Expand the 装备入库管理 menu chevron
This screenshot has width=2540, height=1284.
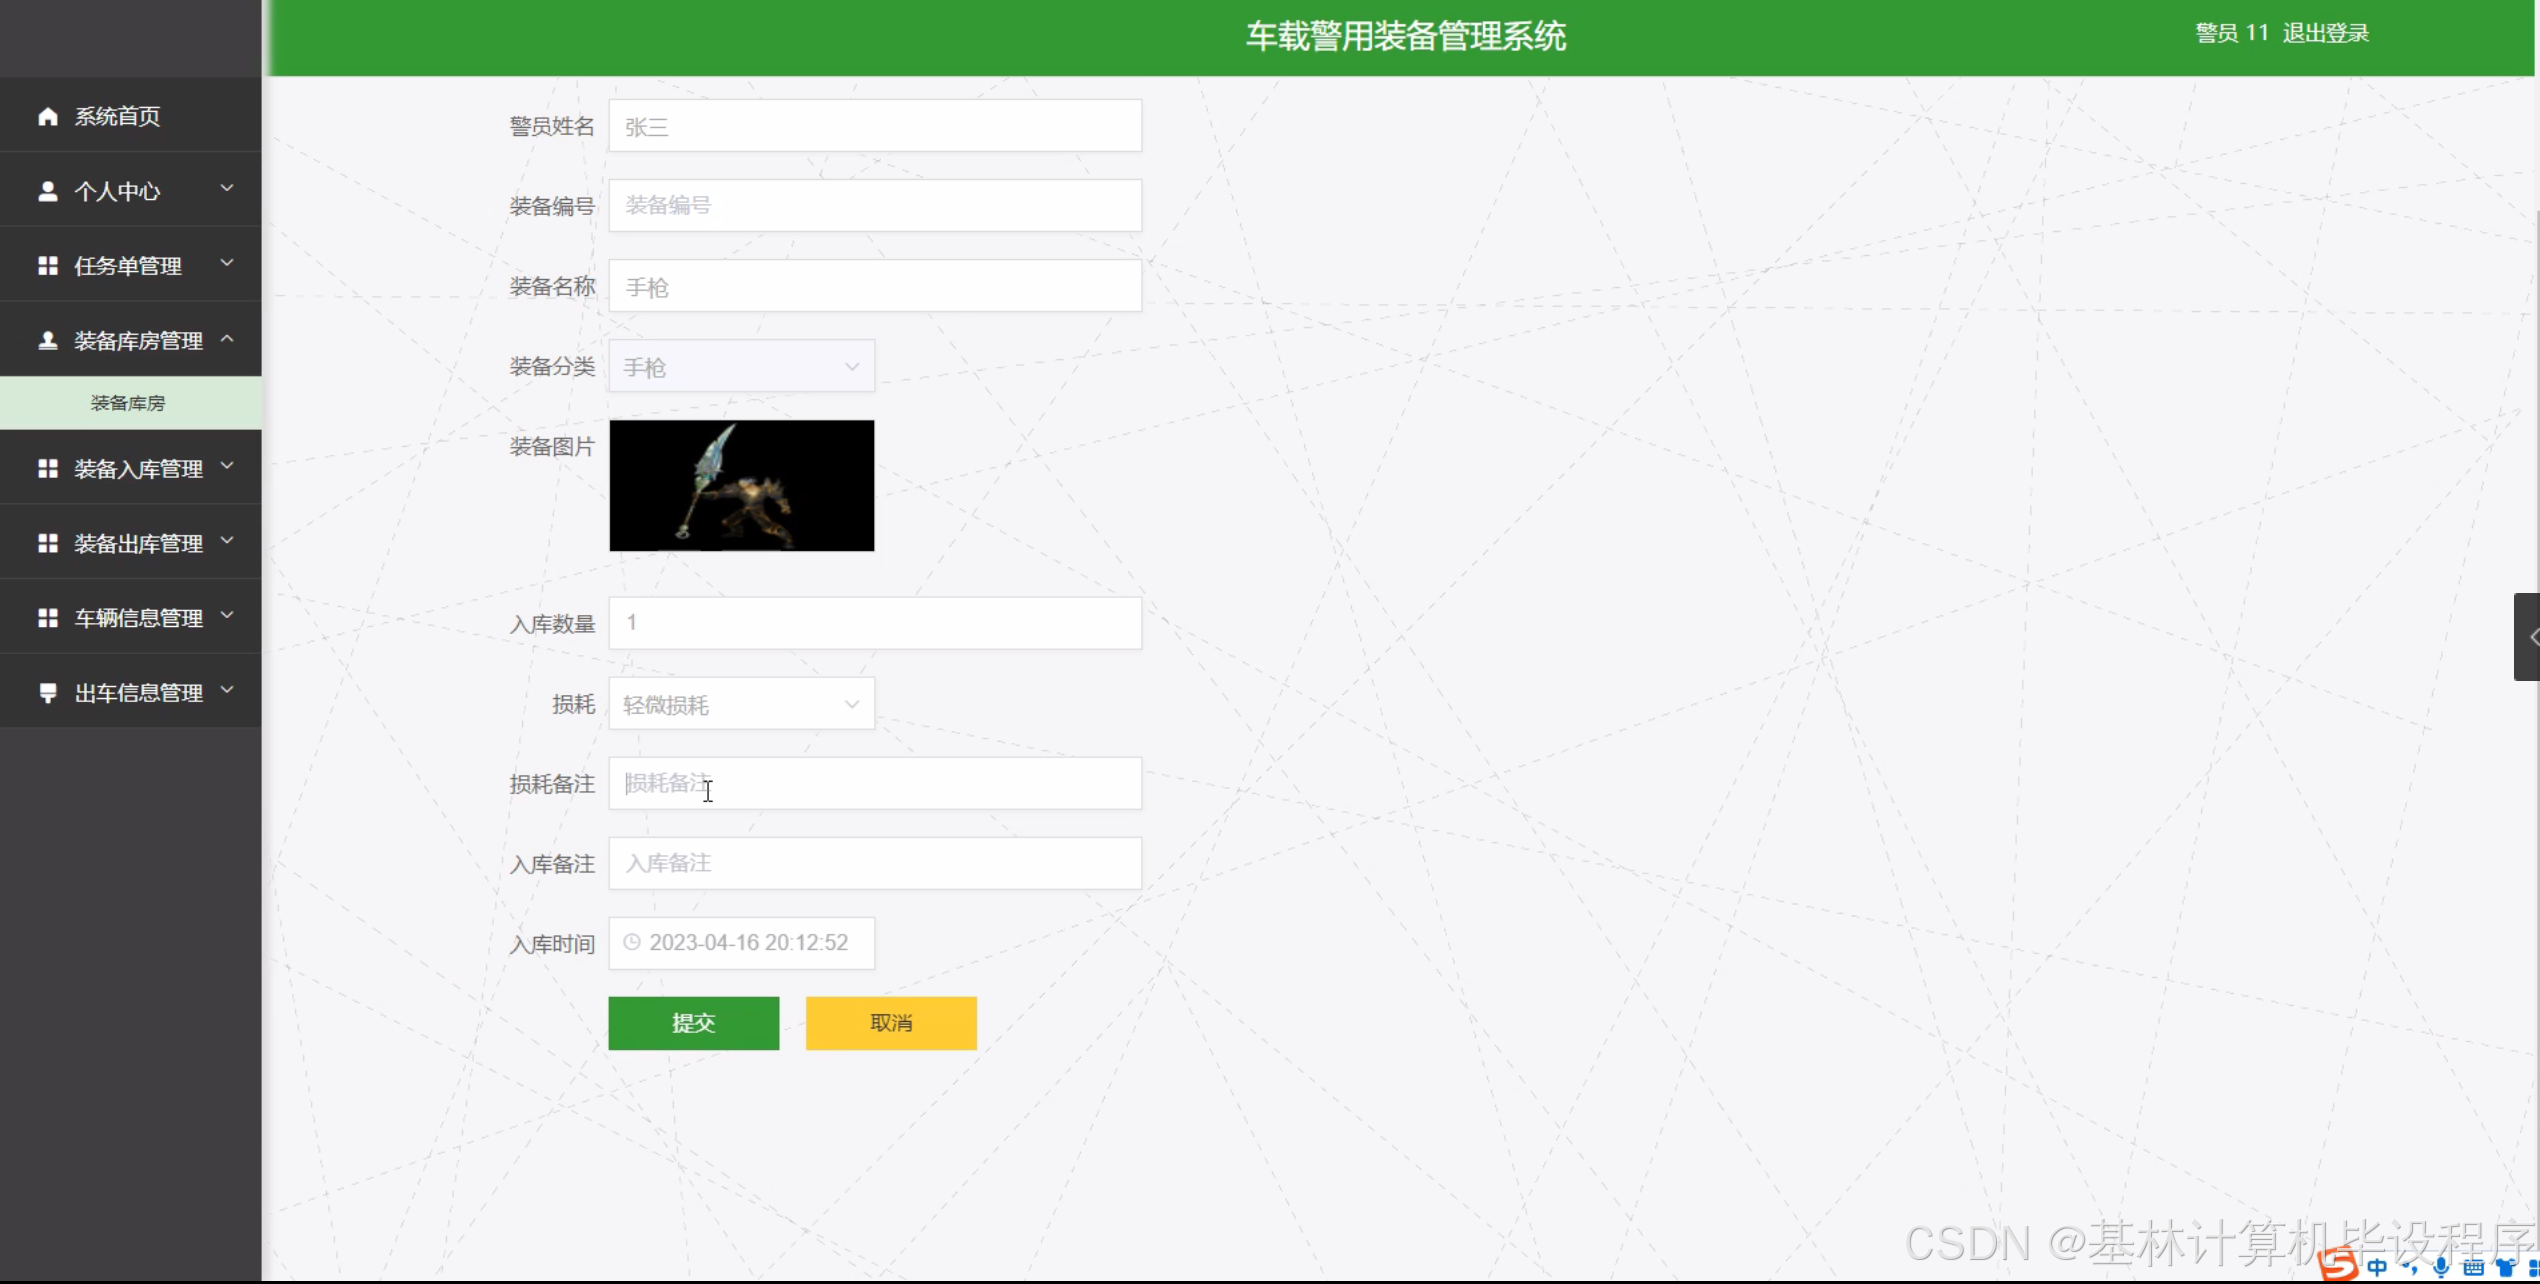[227, 466]
